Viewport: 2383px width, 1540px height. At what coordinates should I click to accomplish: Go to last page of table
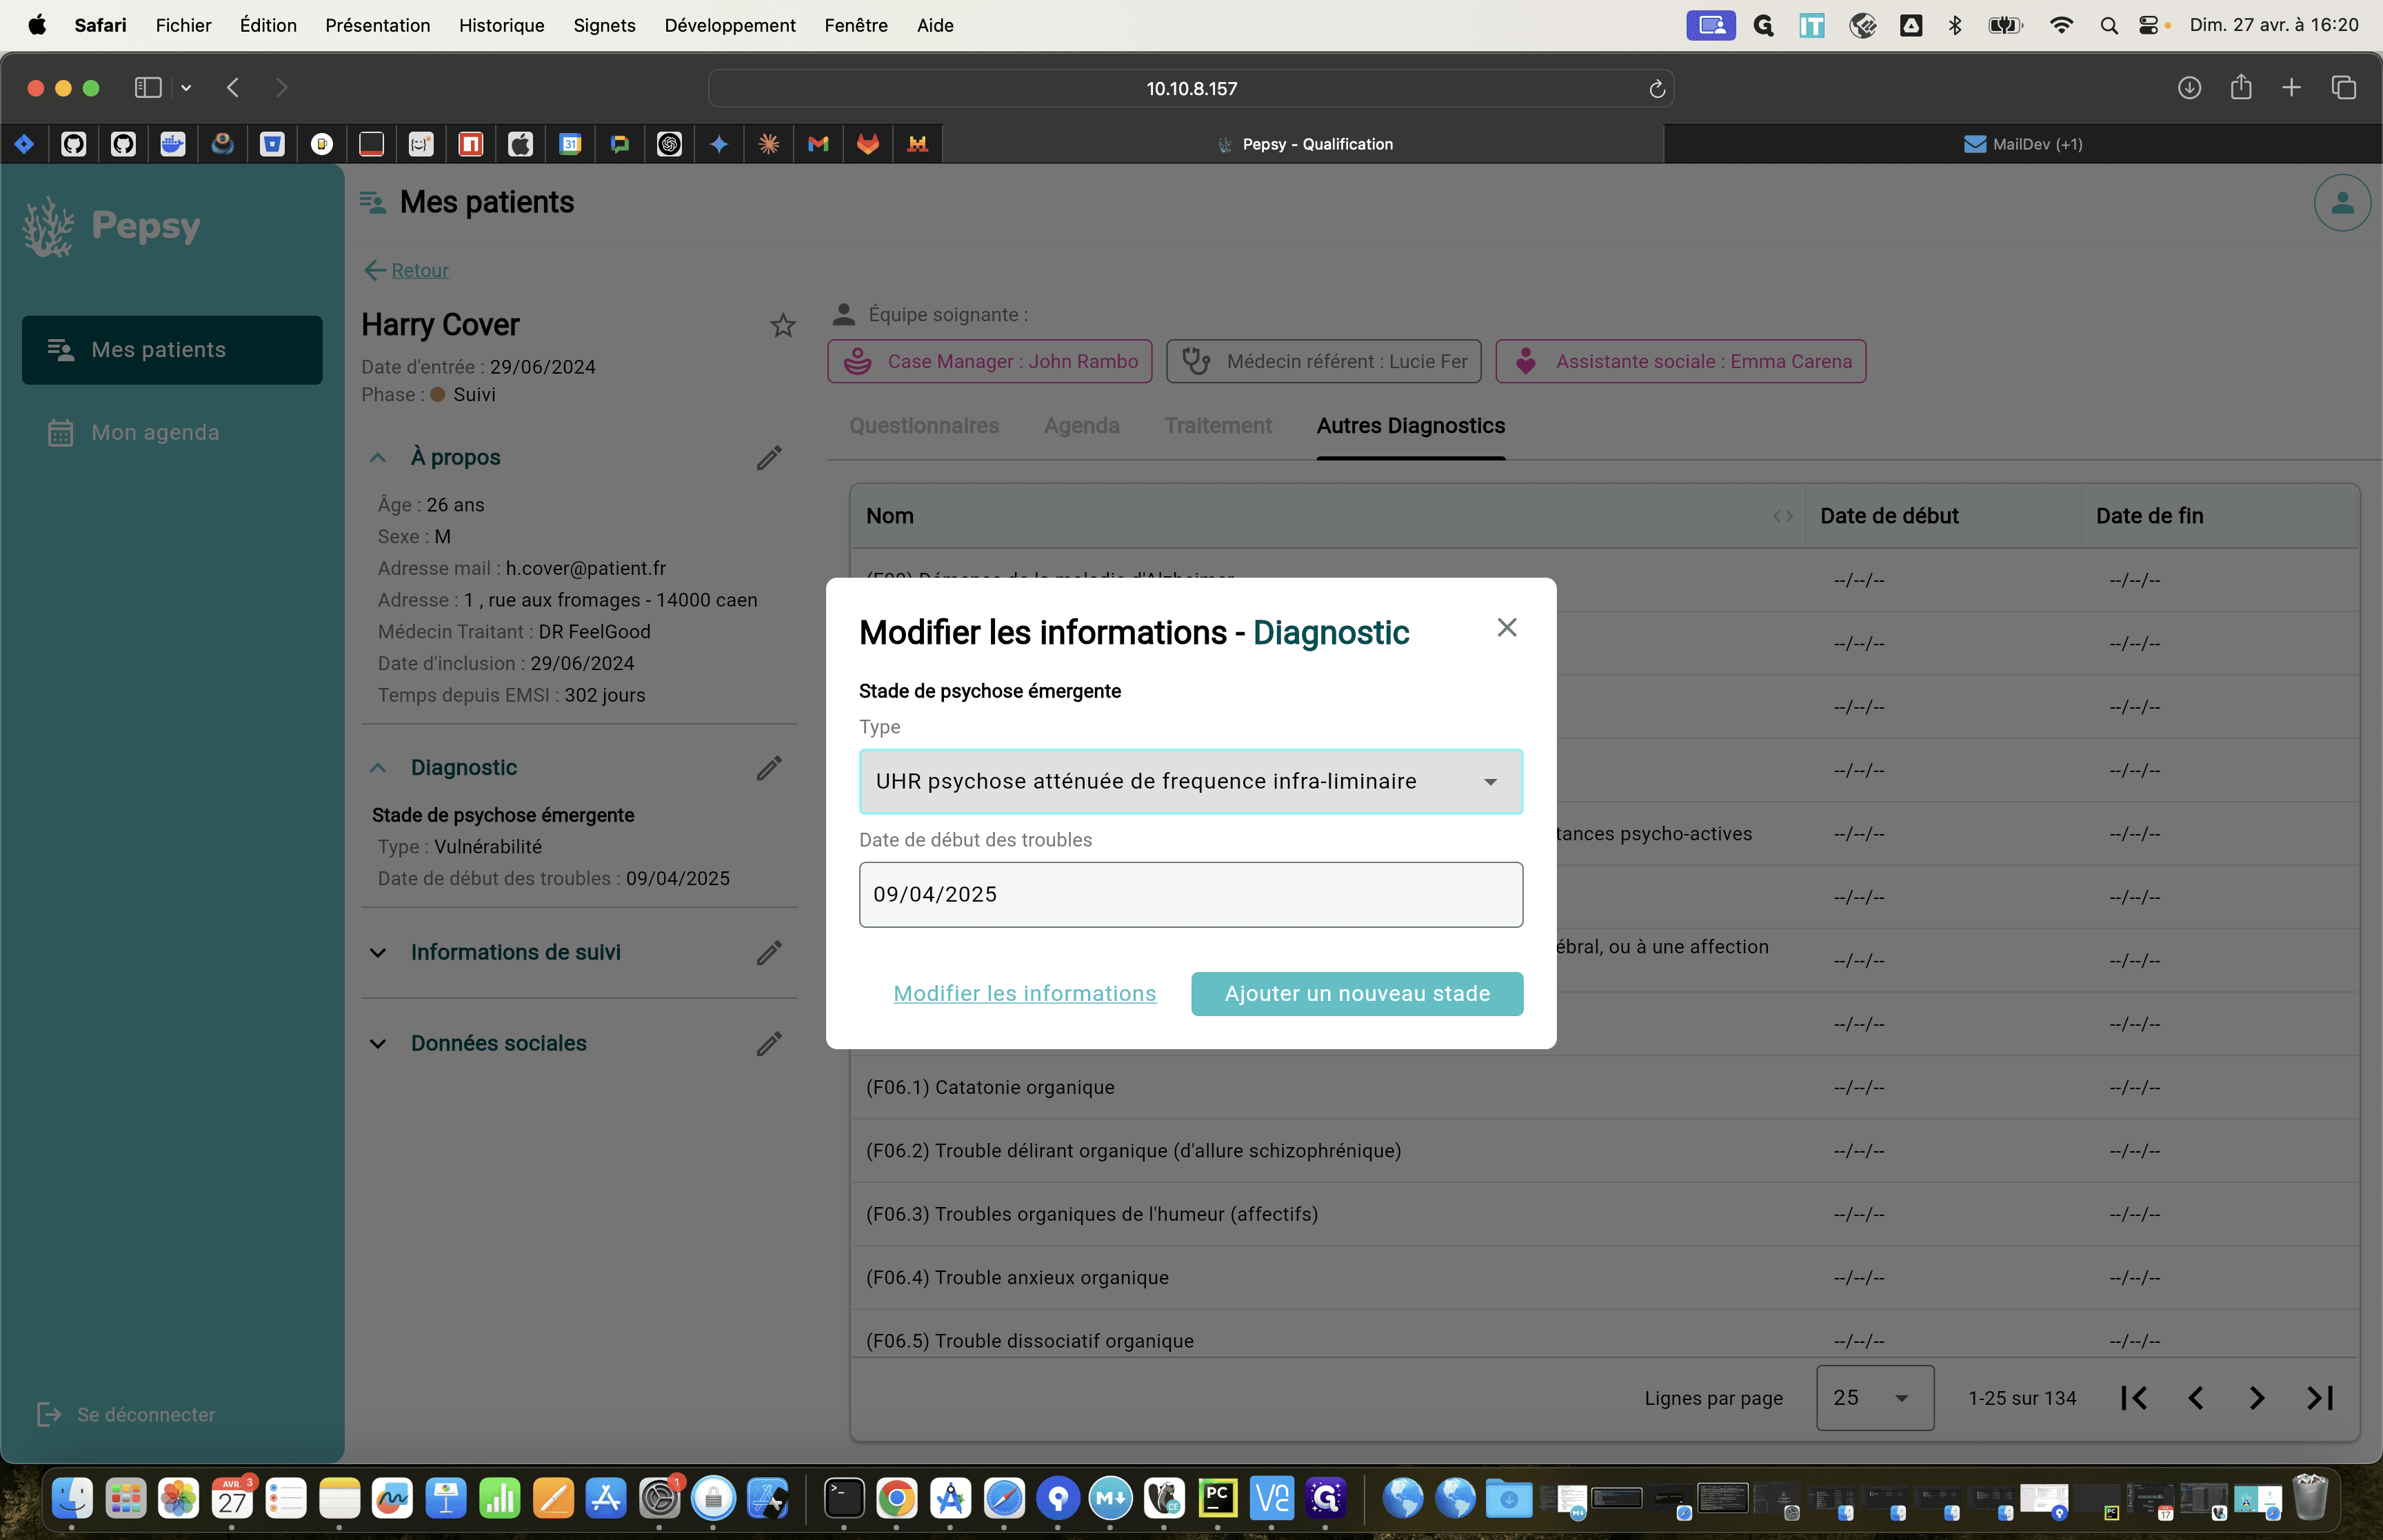coord(2319,1398)
